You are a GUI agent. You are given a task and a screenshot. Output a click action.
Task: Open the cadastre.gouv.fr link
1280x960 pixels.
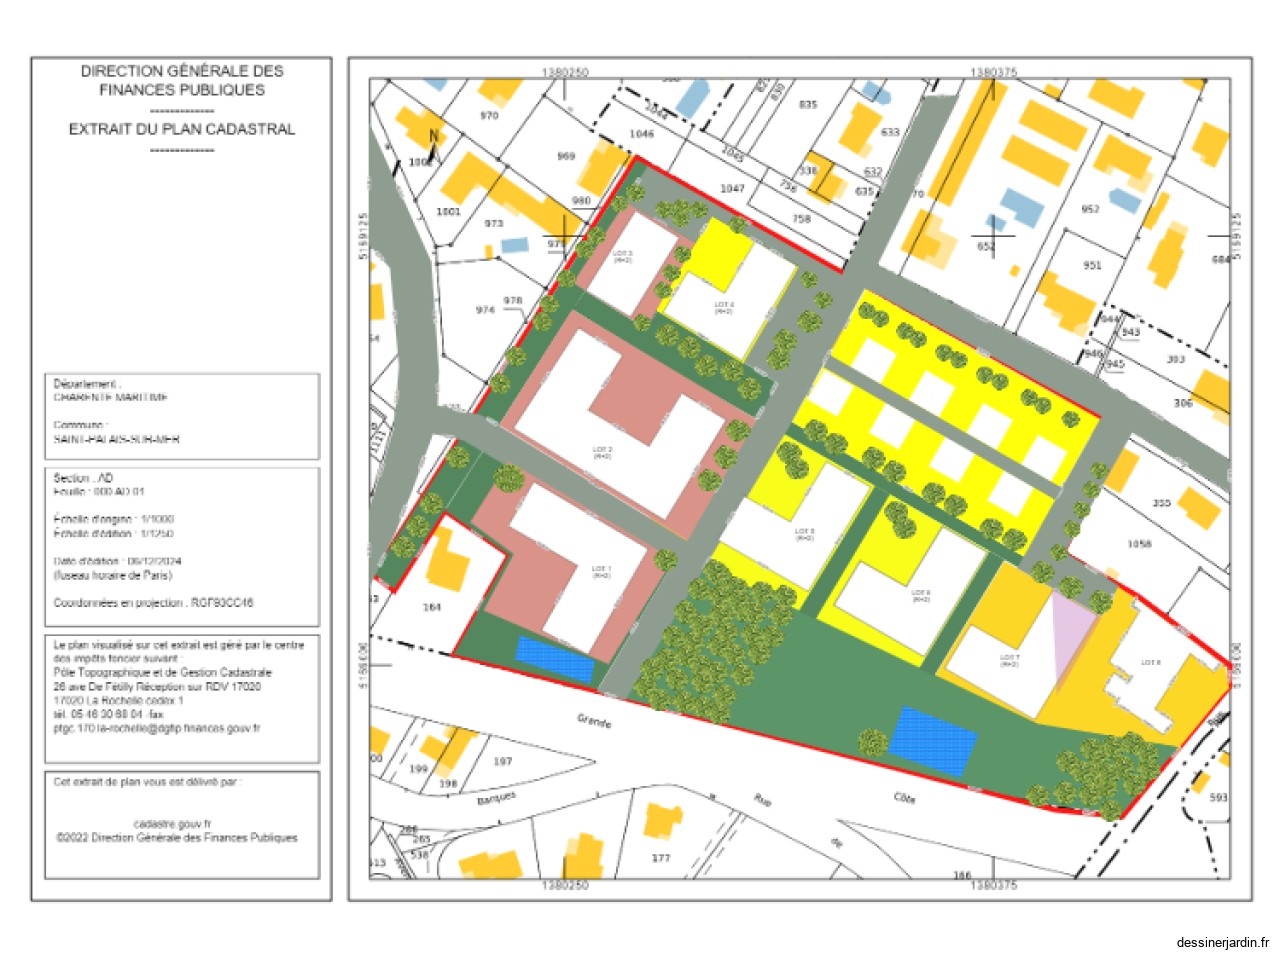pos(172,824)
